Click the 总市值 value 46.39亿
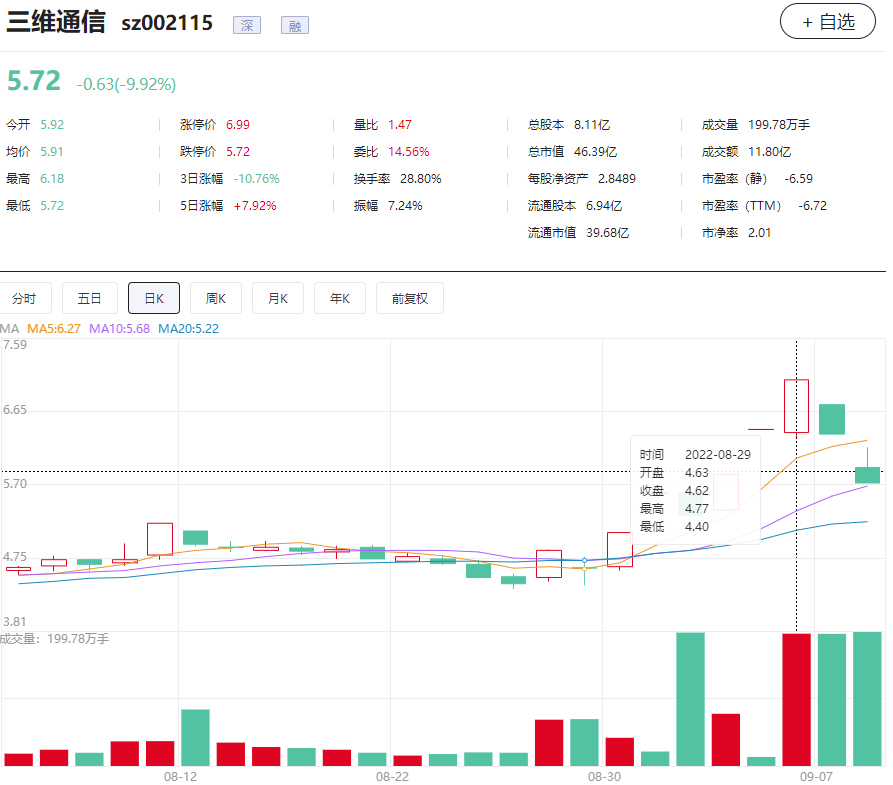893x785 pixels. pos(596,152)
